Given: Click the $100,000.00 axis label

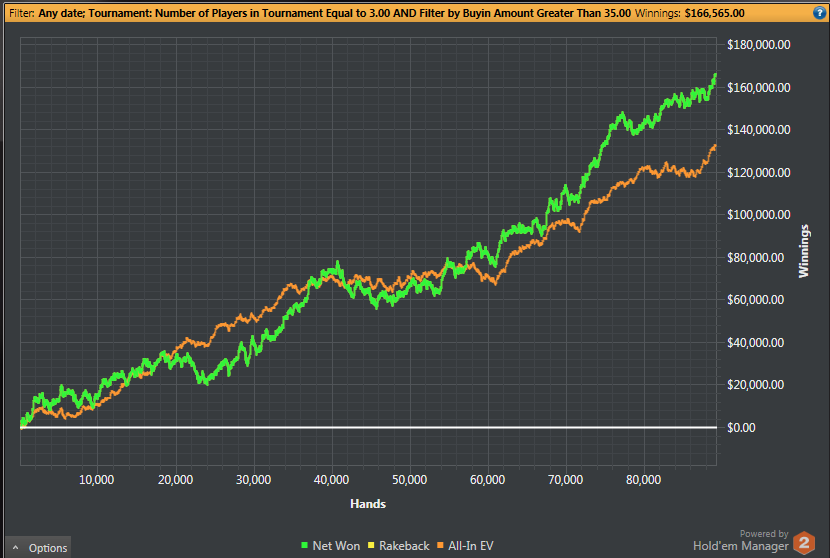Looking at the screenshot, I should pos(759,214).
